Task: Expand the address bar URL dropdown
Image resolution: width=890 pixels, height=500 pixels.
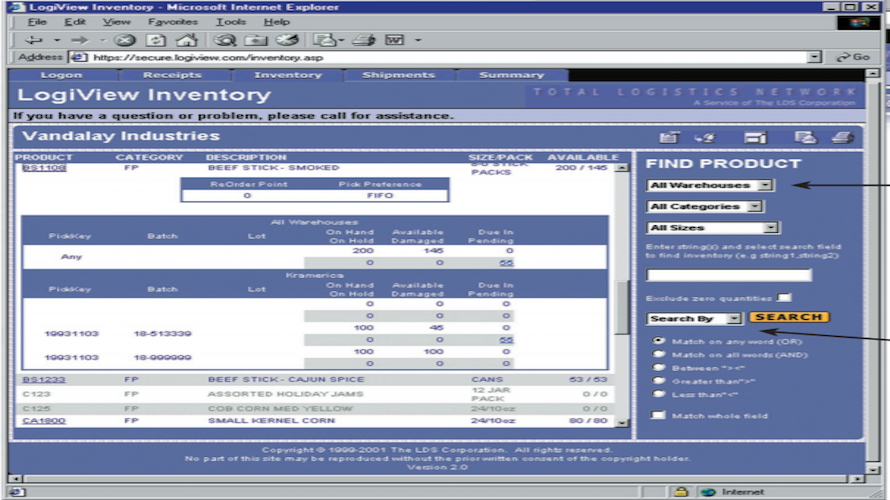Action: (x=815, y=57)
